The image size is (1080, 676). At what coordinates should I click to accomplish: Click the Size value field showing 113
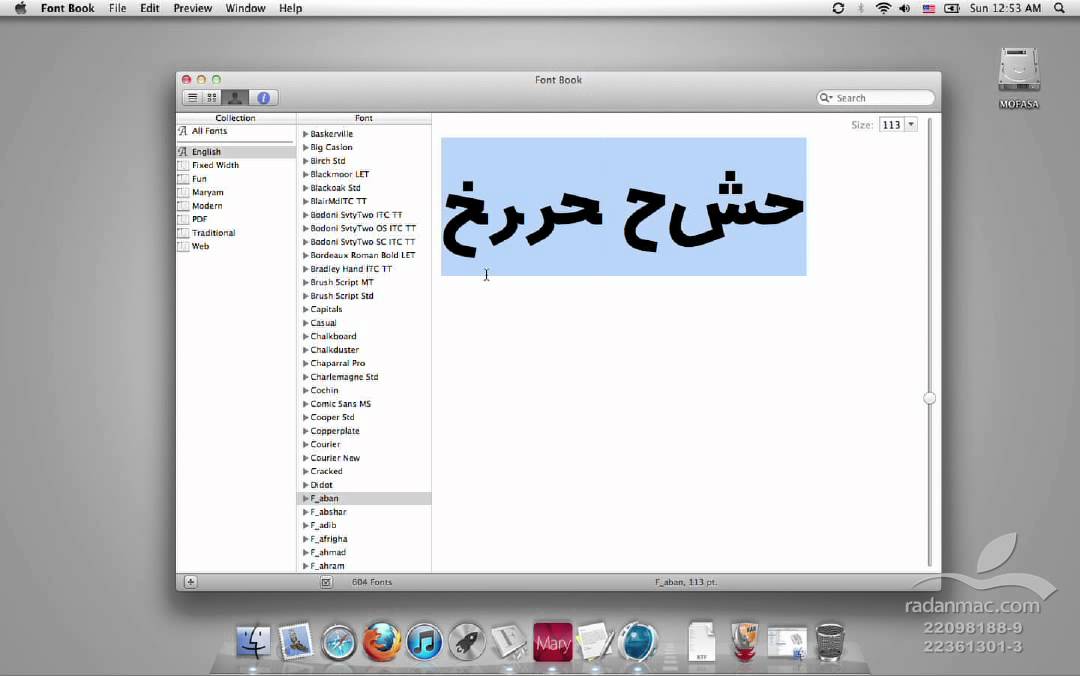[891, 125]
